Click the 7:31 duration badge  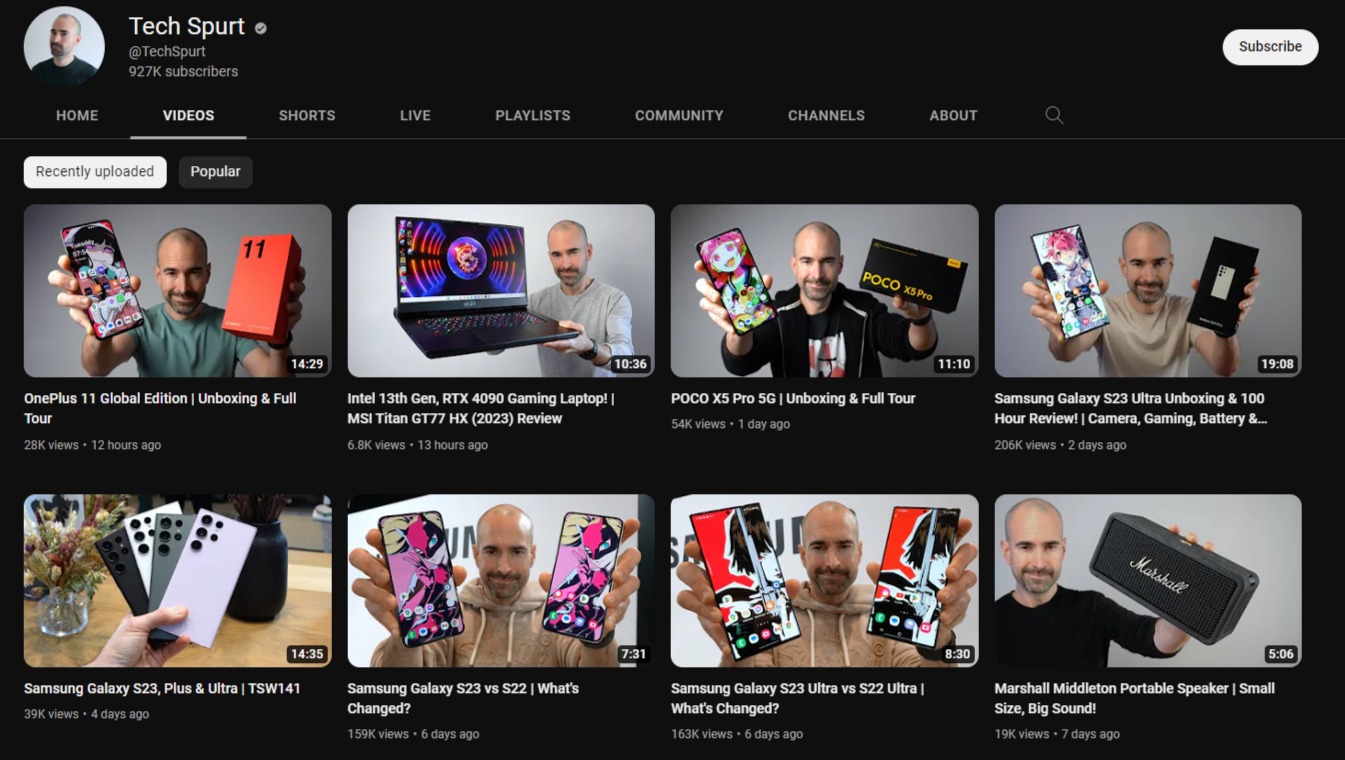[634, 654]
